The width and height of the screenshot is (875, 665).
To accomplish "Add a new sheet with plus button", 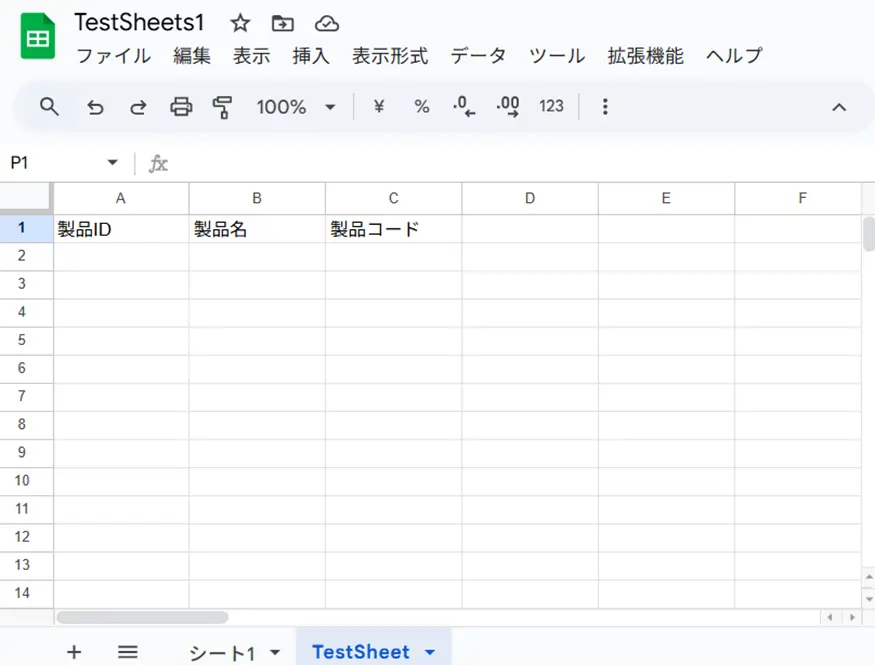I will coord(74,652).
